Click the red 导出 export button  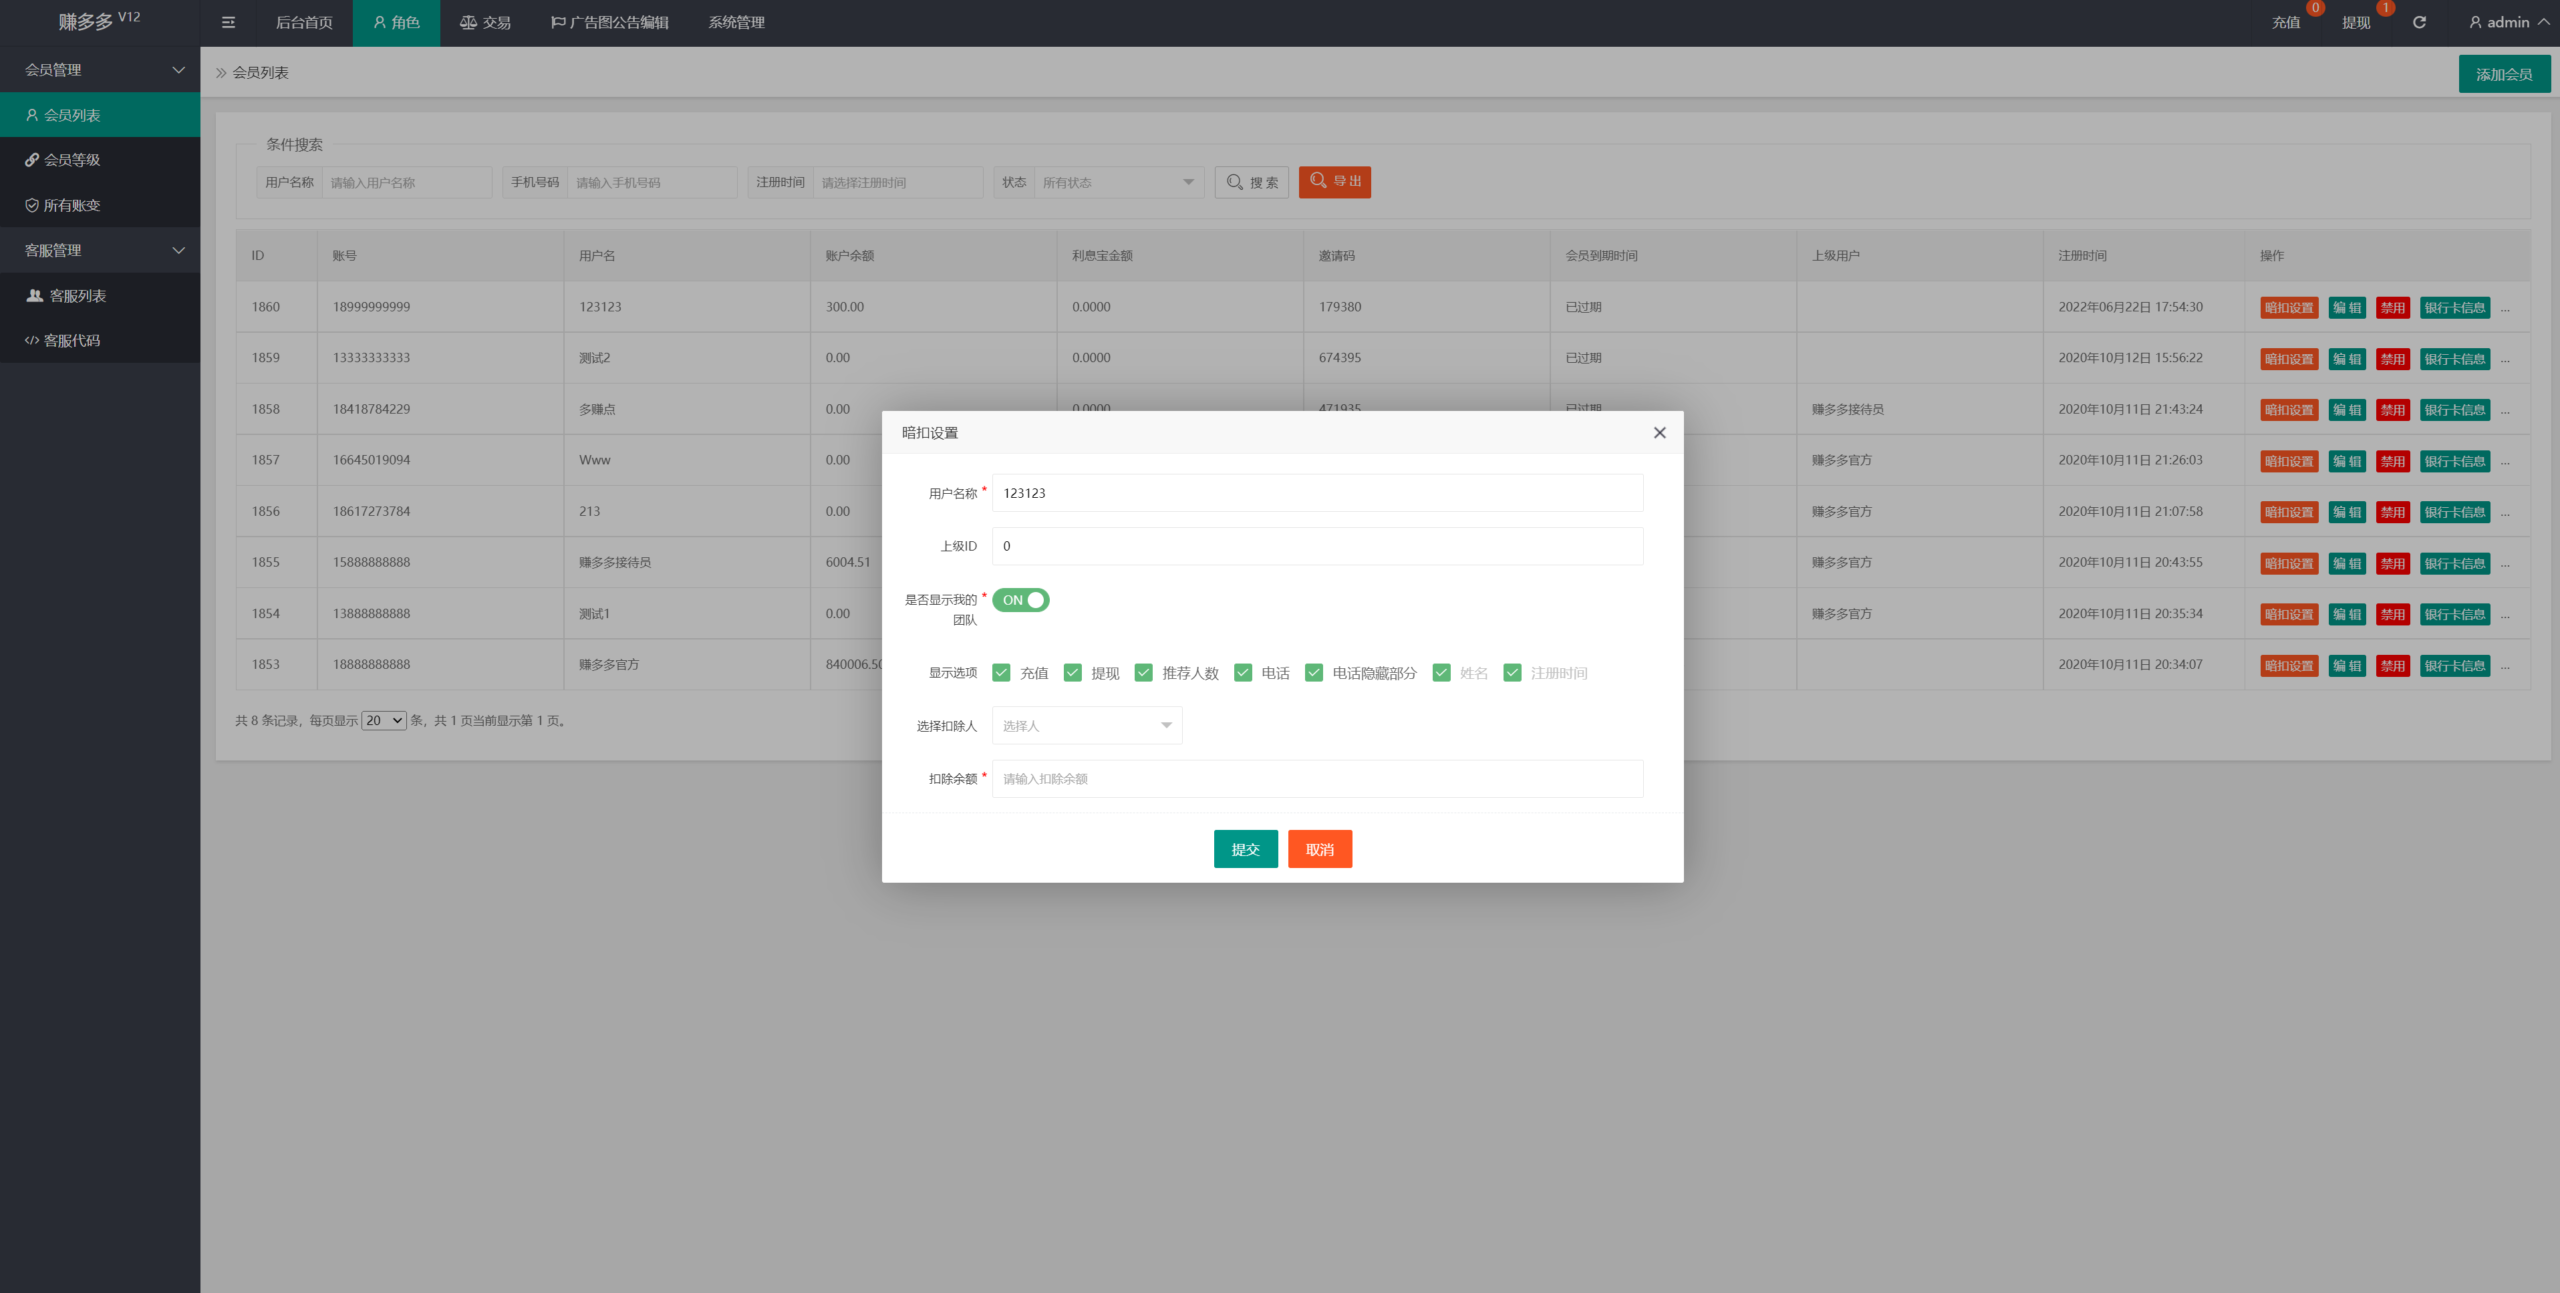(1335, 182)
